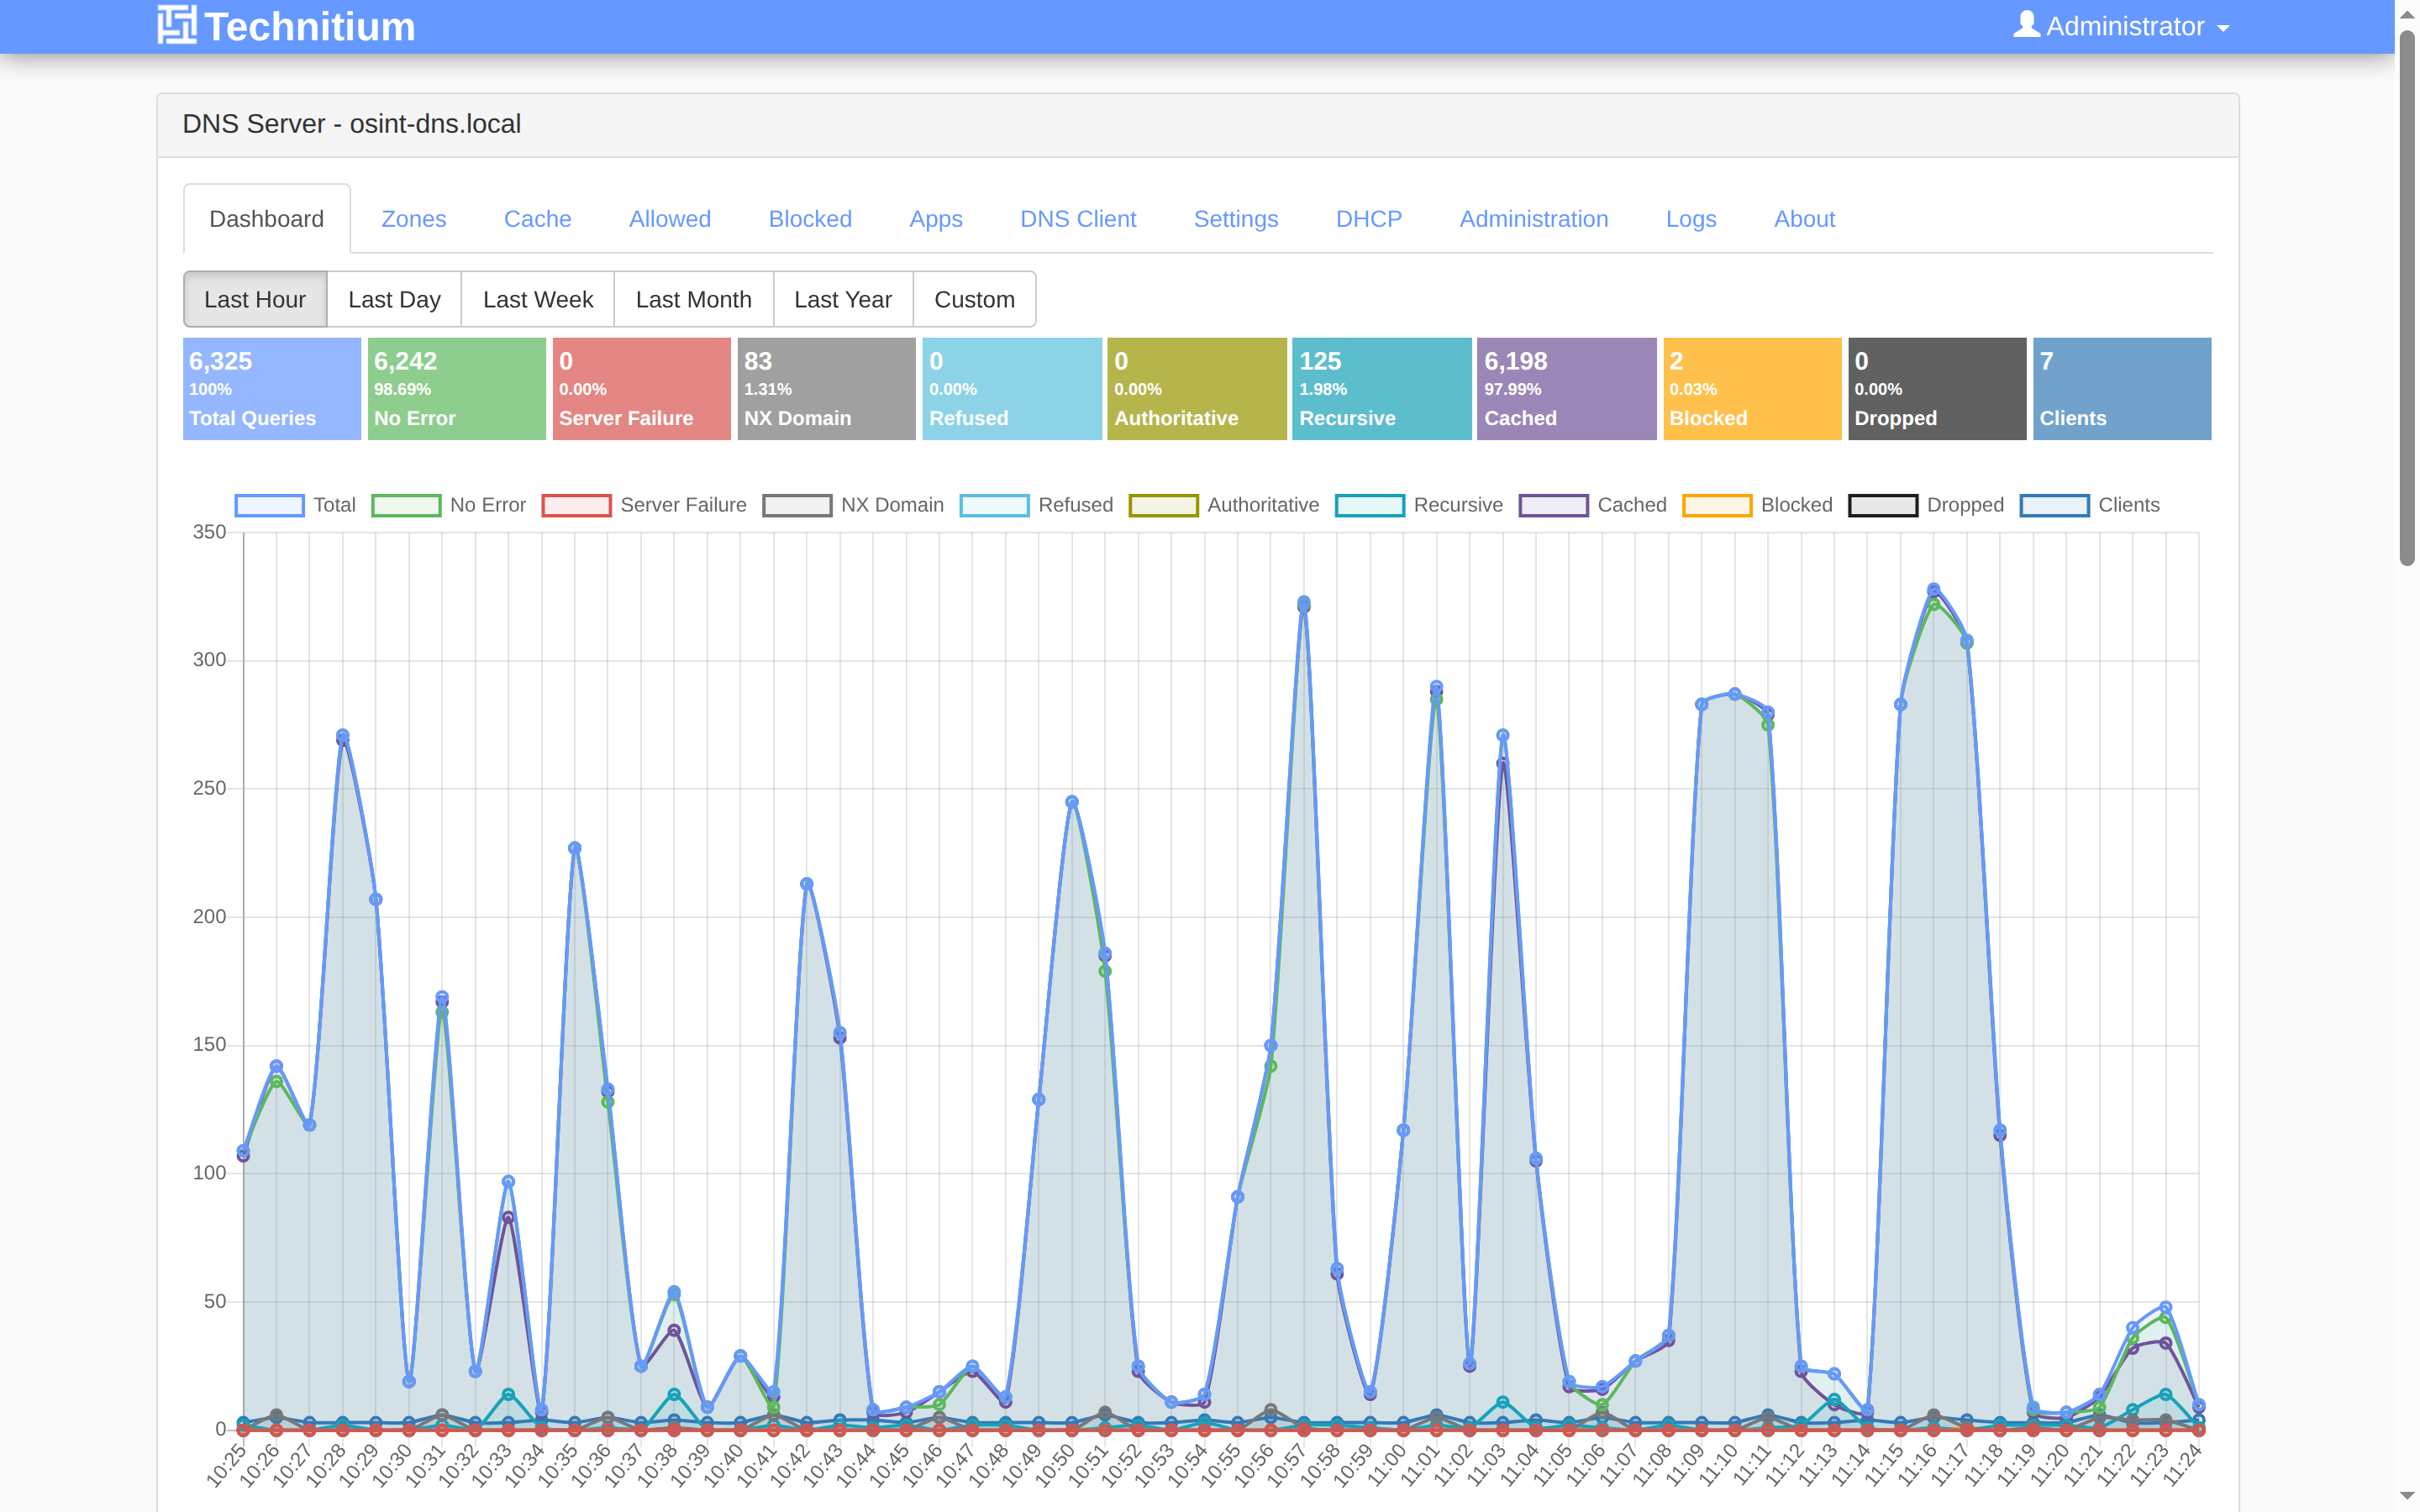Click the Refused stats tile
The height and width of the screenshot is (1512, 2420).
point(1012,389)
